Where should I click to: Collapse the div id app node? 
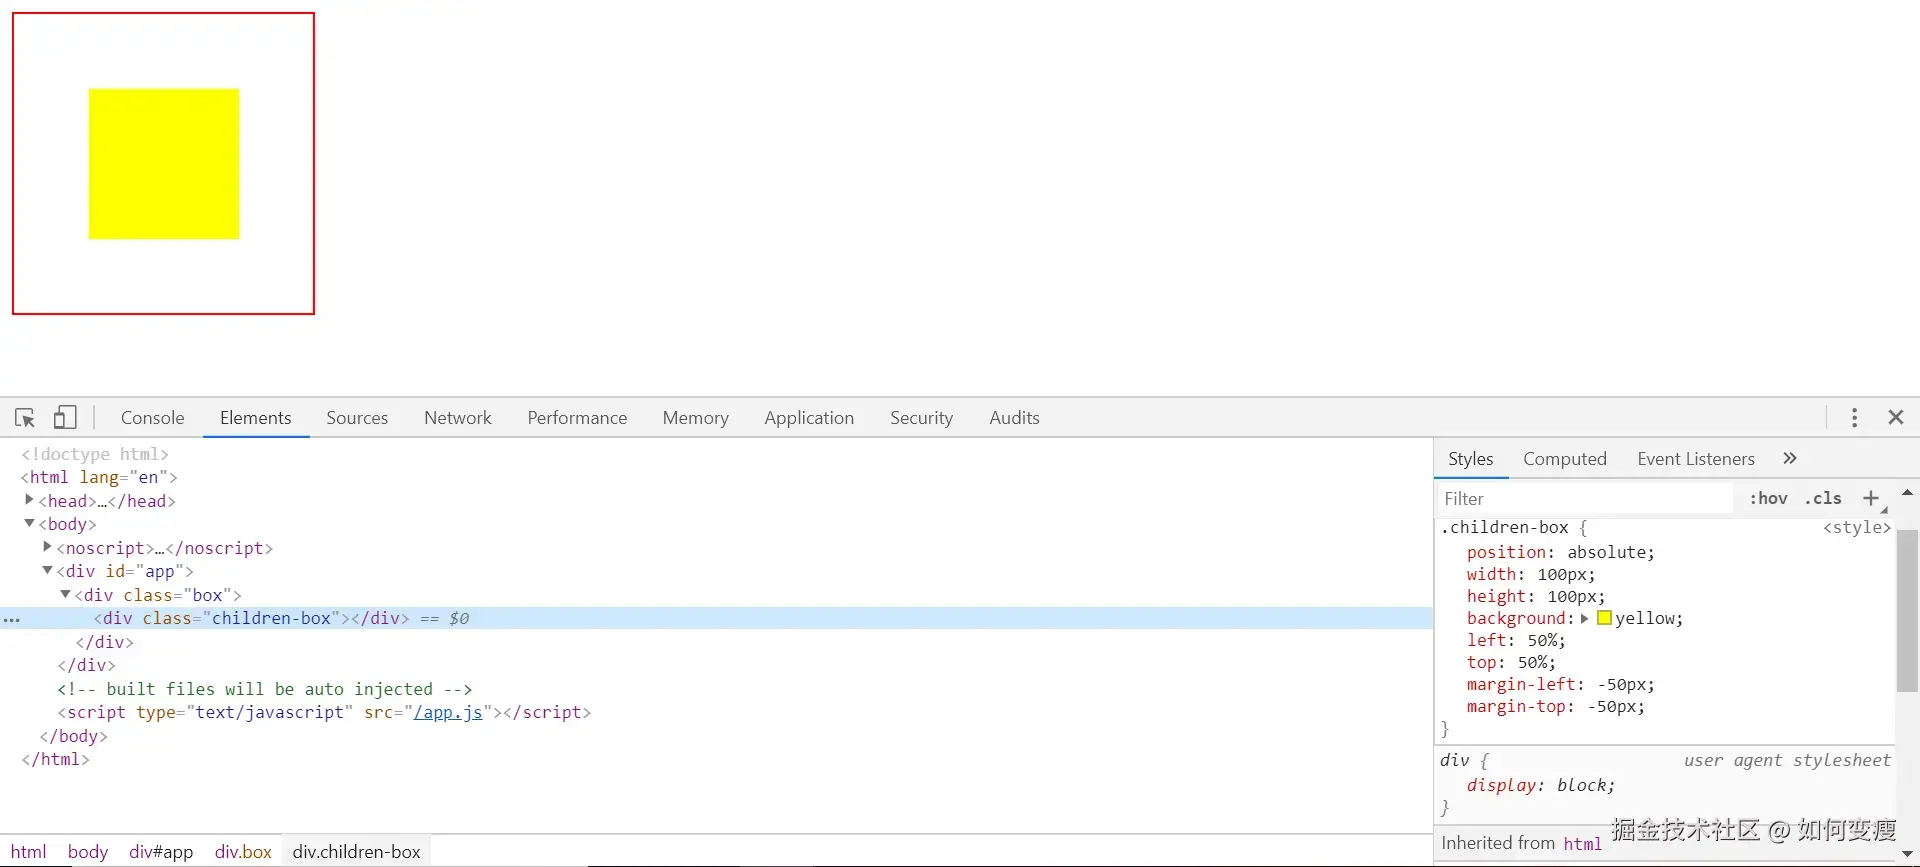tap(48, 570)
